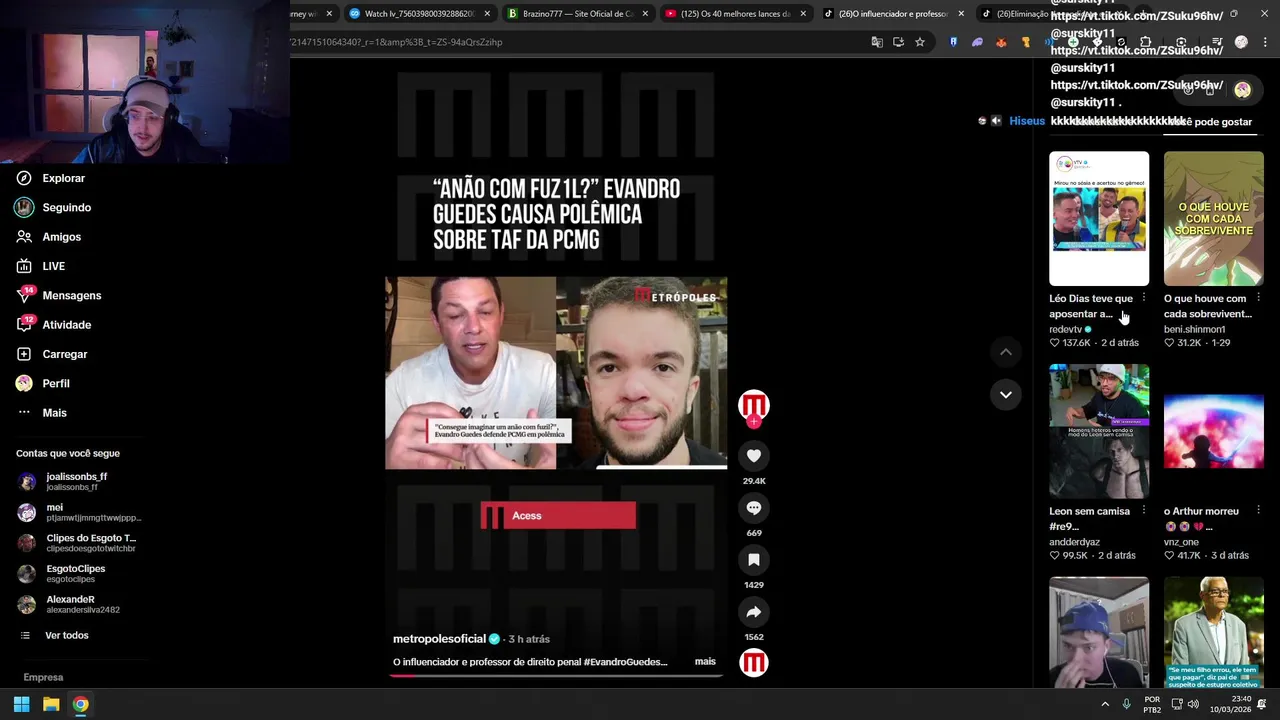The image size is (1280, 720).
Task: Open vnz_one channel link
Action: 1181,542
